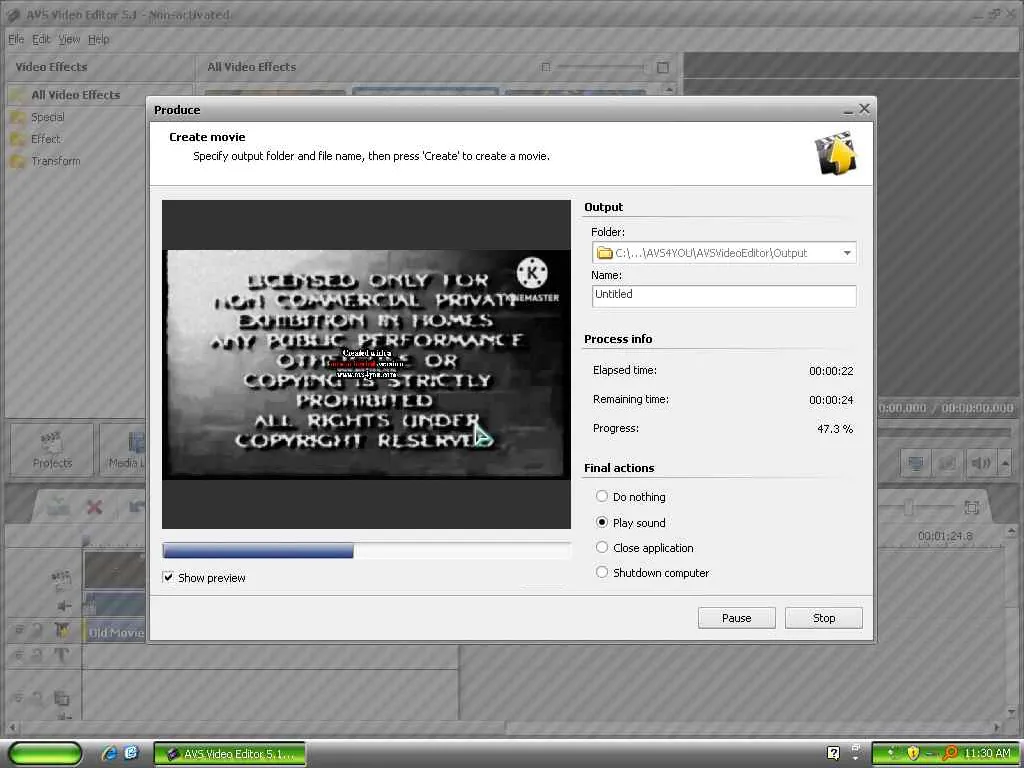Click the second blue quick launch icon
The image size is (1024, 768).
click(131, 753)
